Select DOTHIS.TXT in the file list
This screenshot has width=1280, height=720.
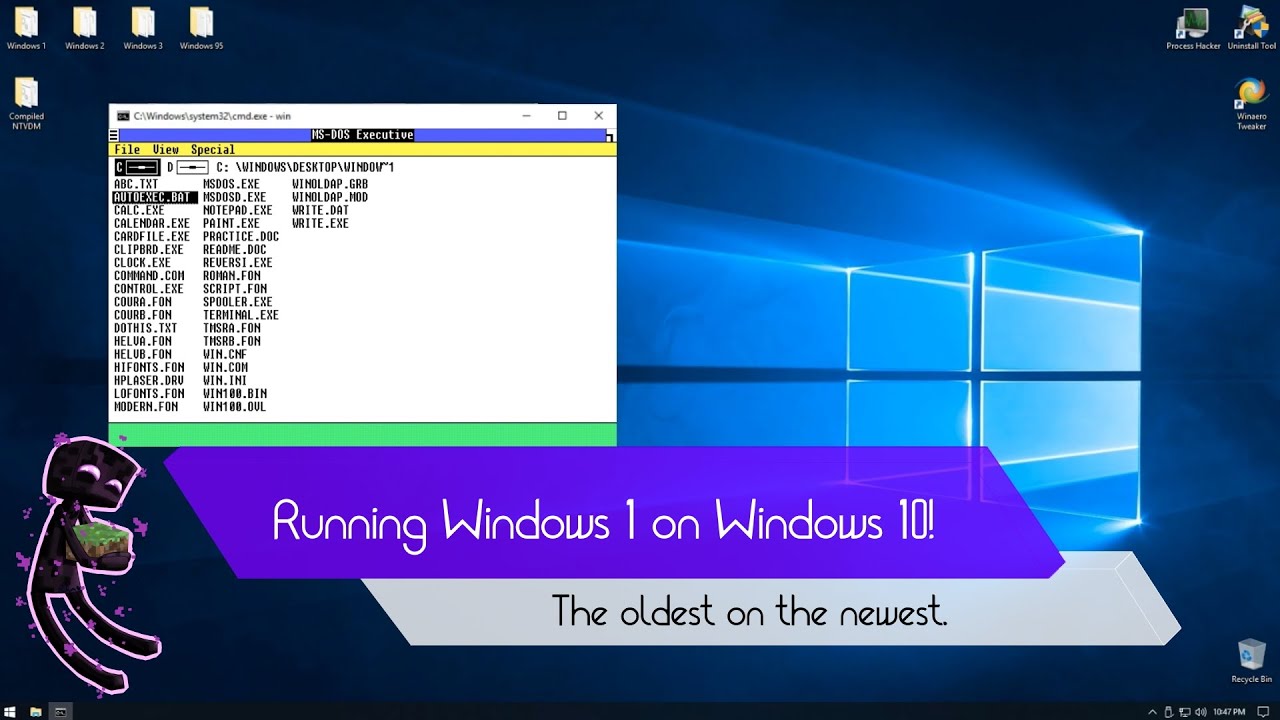[x=146, y=327]
